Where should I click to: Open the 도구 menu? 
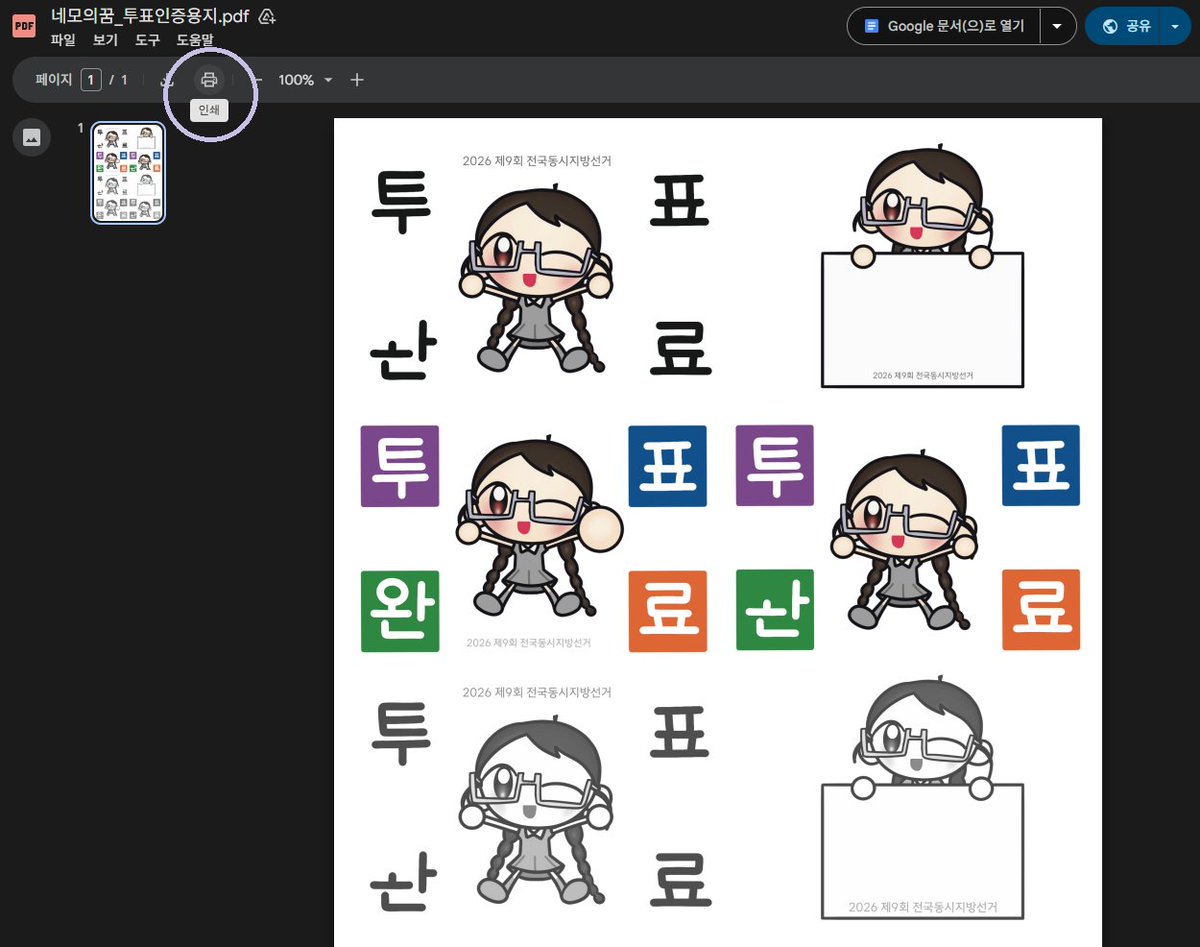pyautogui.click(x=147, y=41)
